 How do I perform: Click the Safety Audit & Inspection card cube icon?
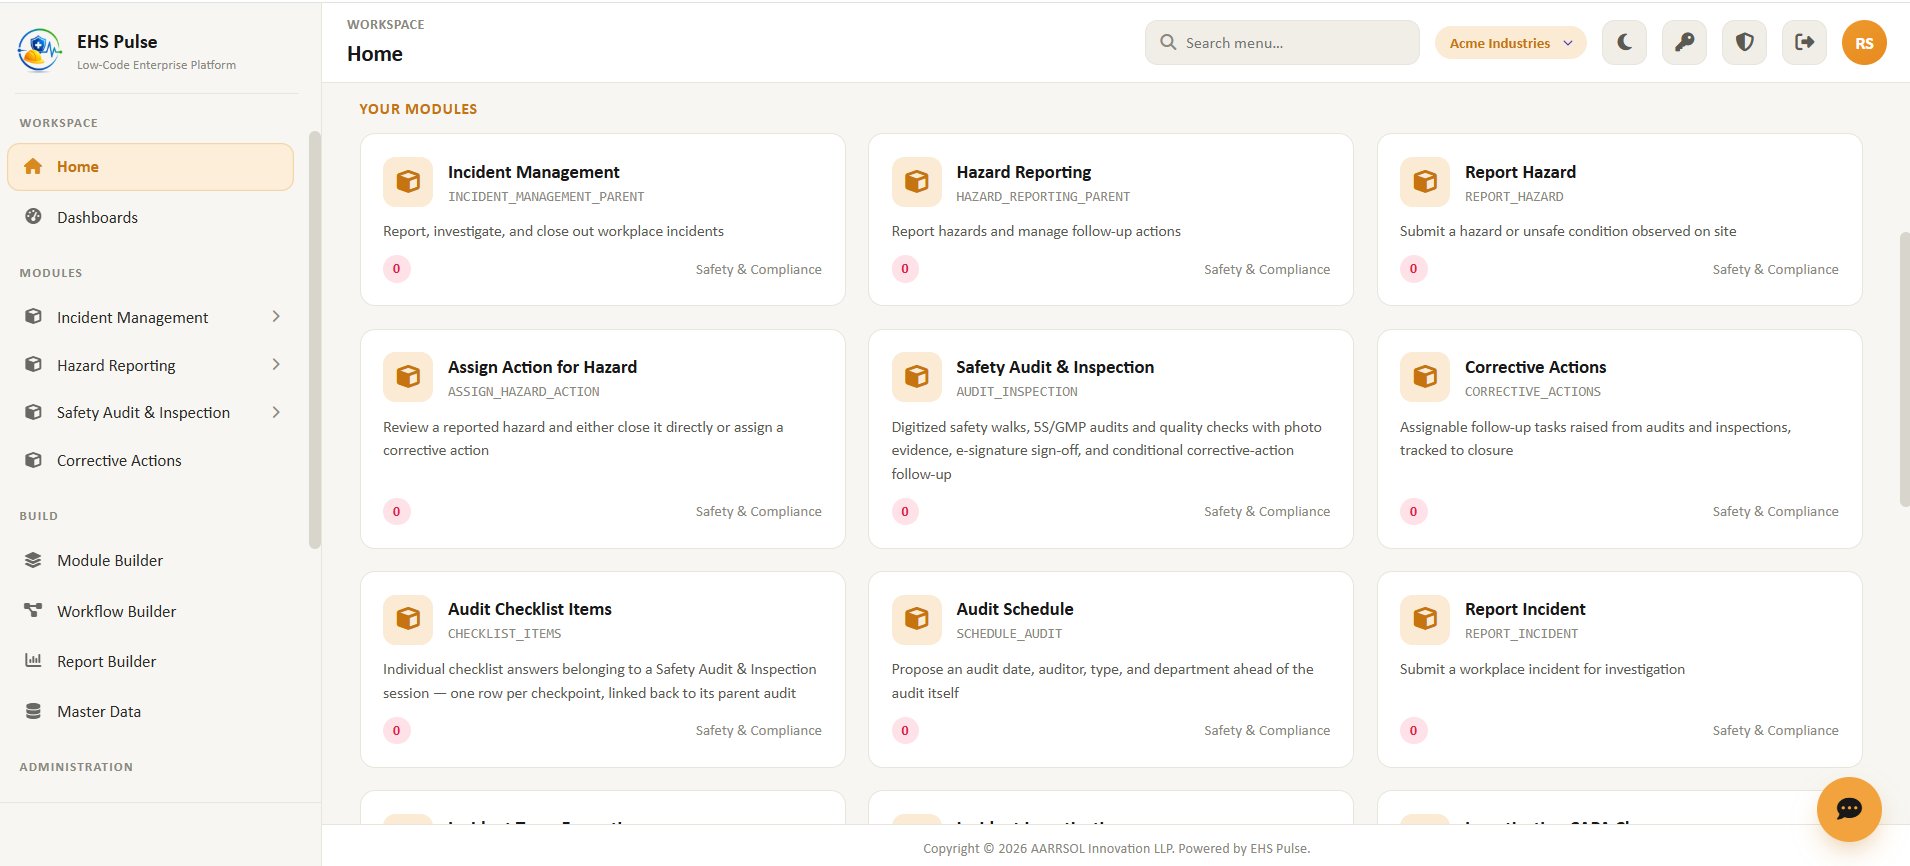(x=916, y=377)
